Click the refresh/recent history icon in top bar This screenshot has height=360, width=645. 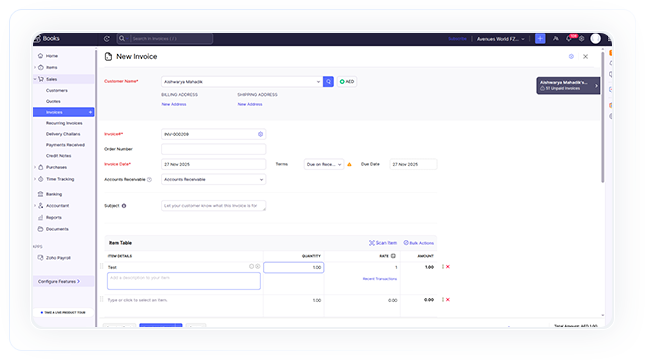(107, 39)
